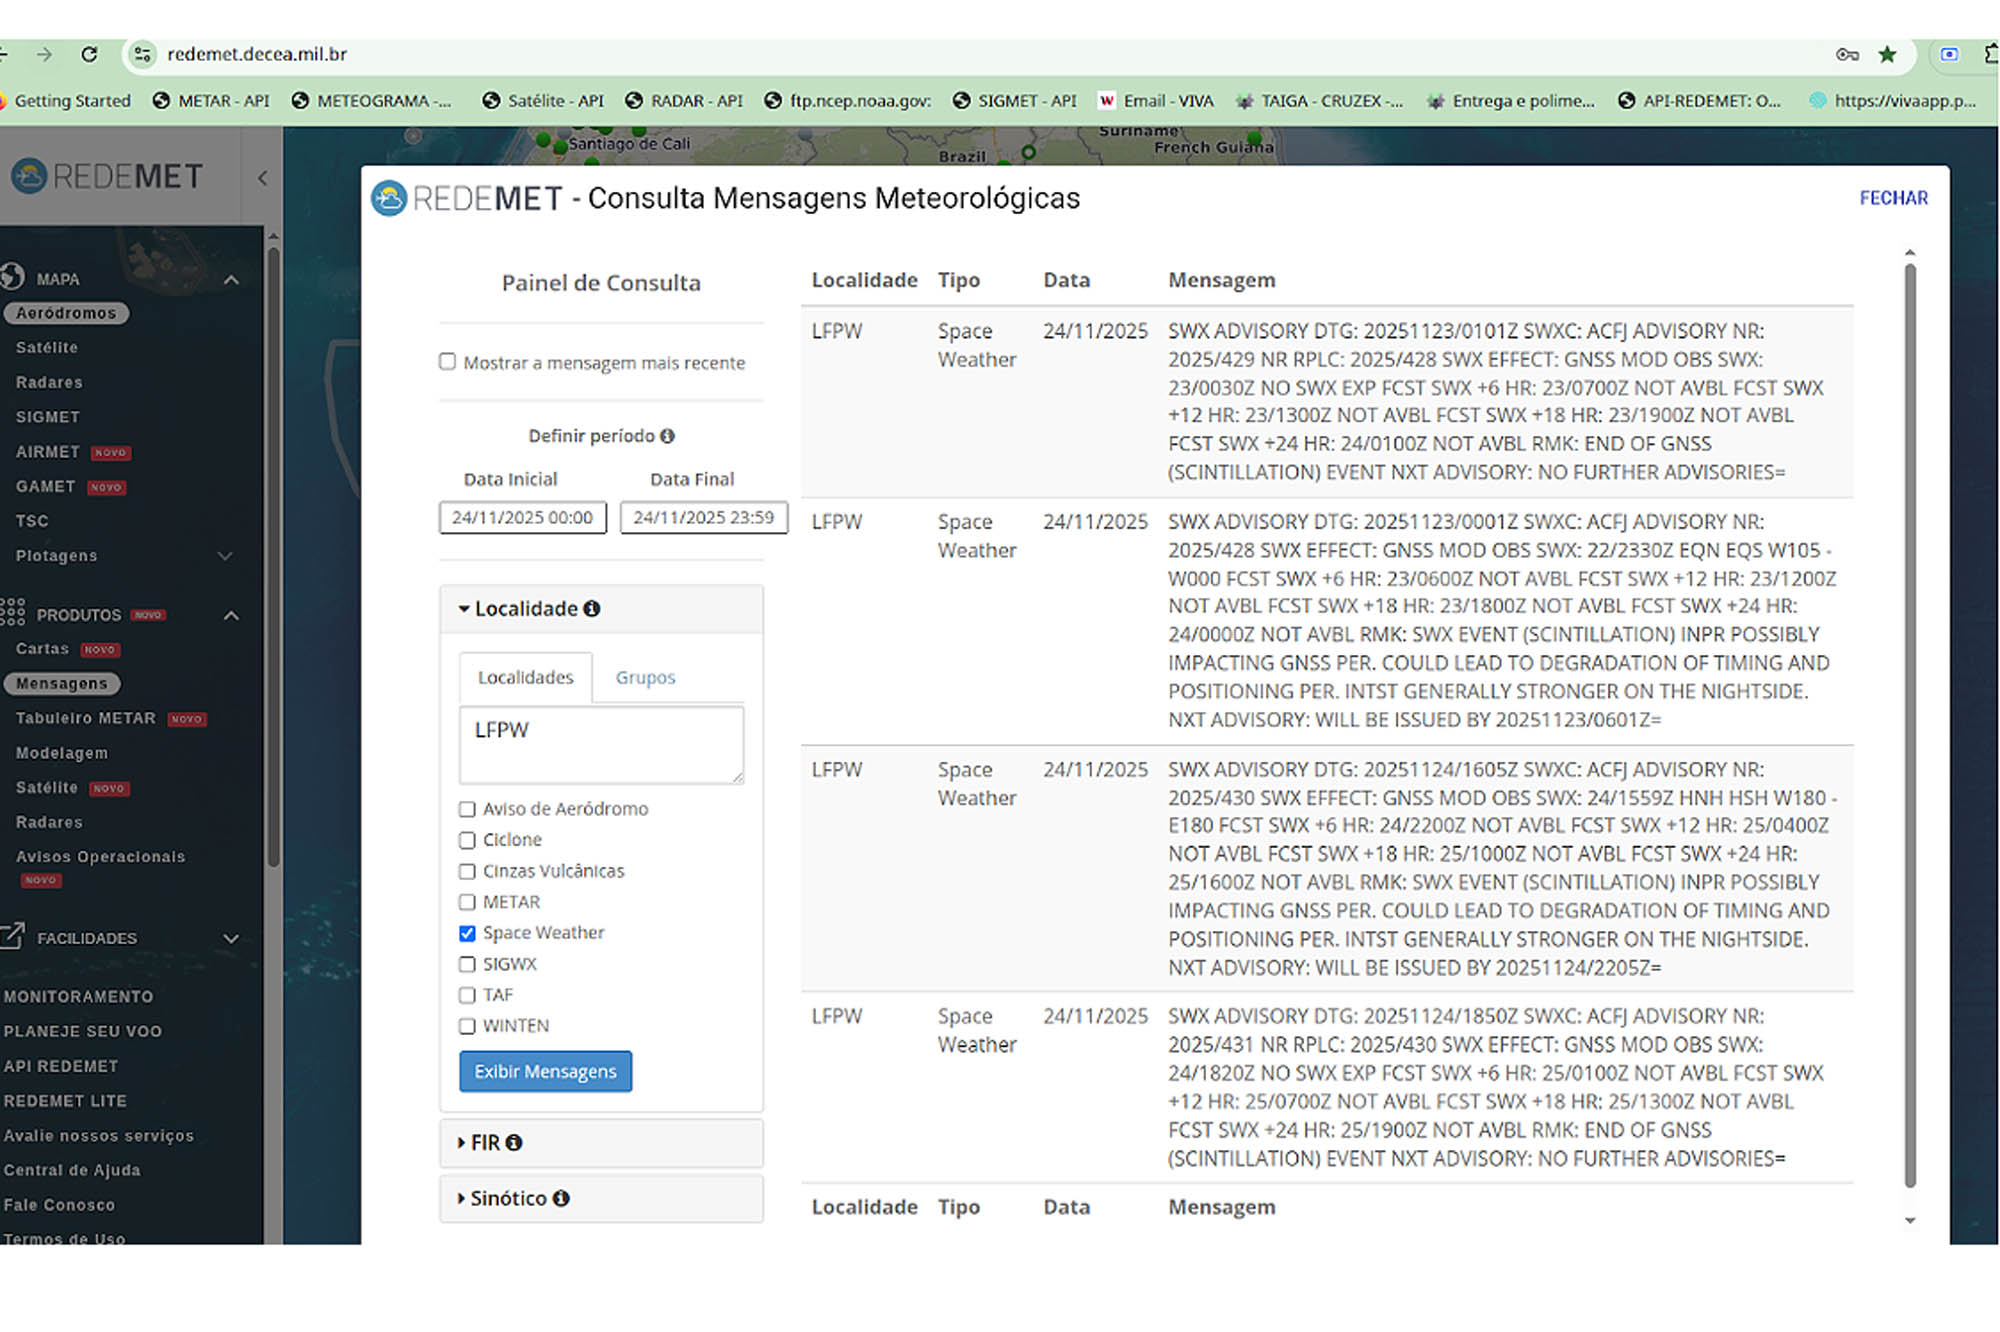Image resolution: width=2000 pixels, height=1332 pixels.
Task: Click the messages list vertical scrollbar
Action: point(1909,720)
